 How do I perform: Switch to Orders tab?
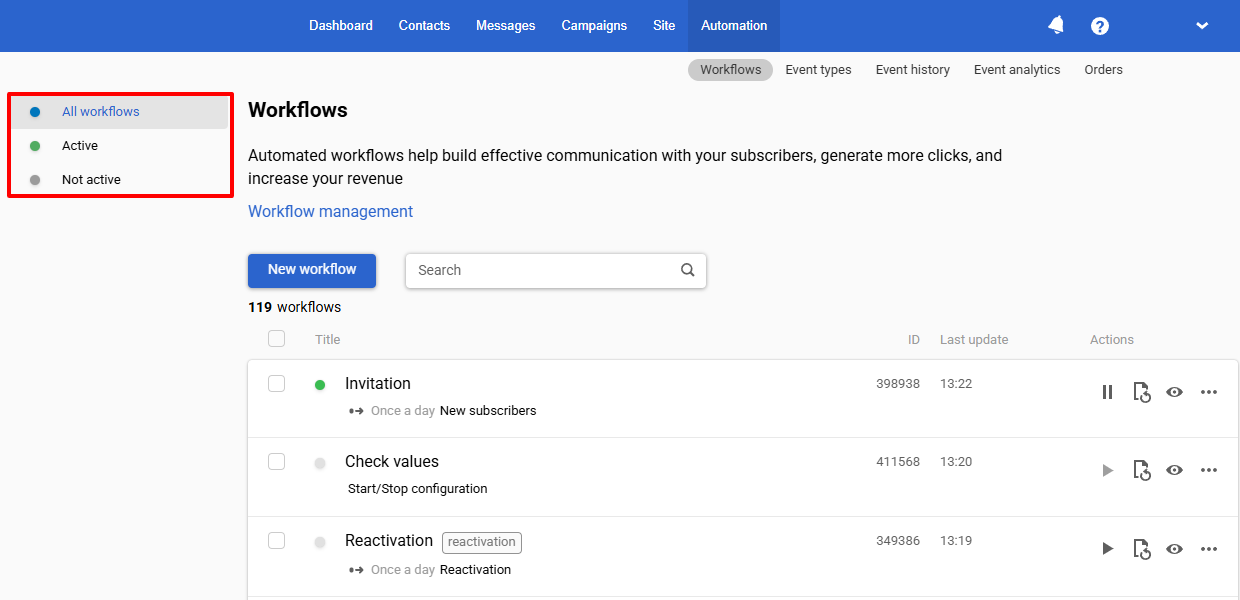(1103, 70)
